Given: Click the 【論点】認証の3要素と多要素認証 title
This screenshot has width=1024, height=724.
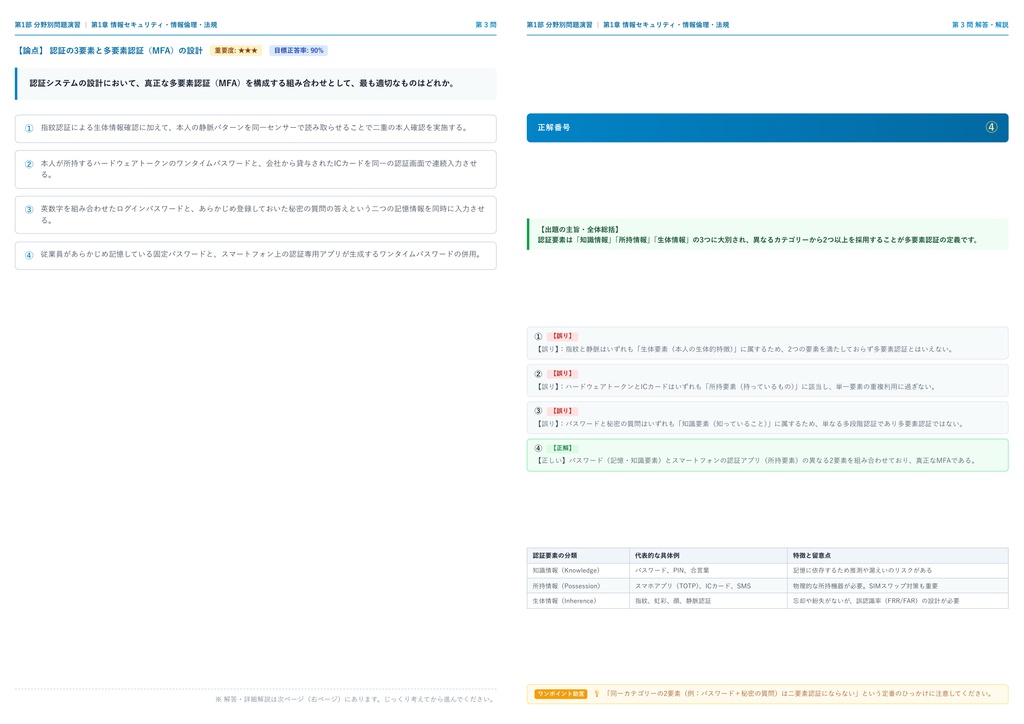Looking at the screenshot, I should tap(109, 50).
